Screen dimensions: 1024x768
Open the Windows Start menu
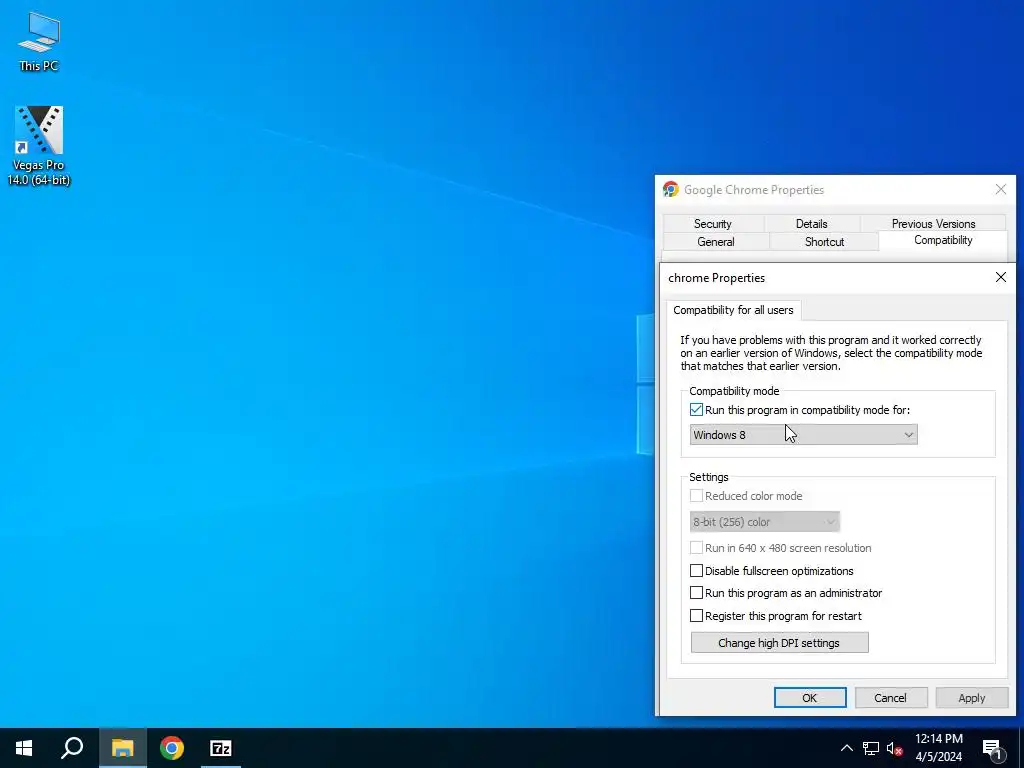(24, 748)
